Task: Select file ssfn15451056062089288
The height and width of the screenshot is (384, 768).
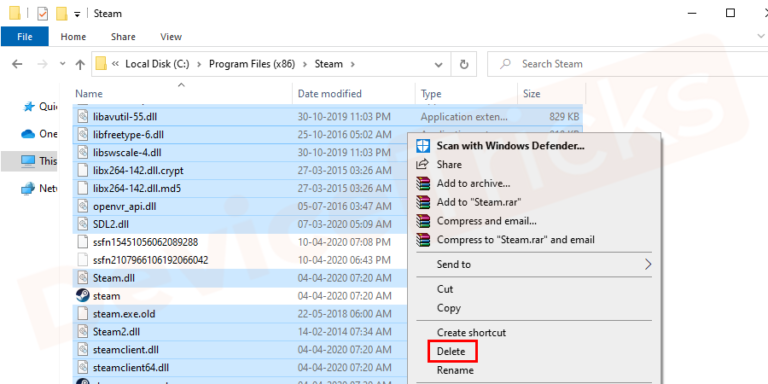Action: pos(145,242)
